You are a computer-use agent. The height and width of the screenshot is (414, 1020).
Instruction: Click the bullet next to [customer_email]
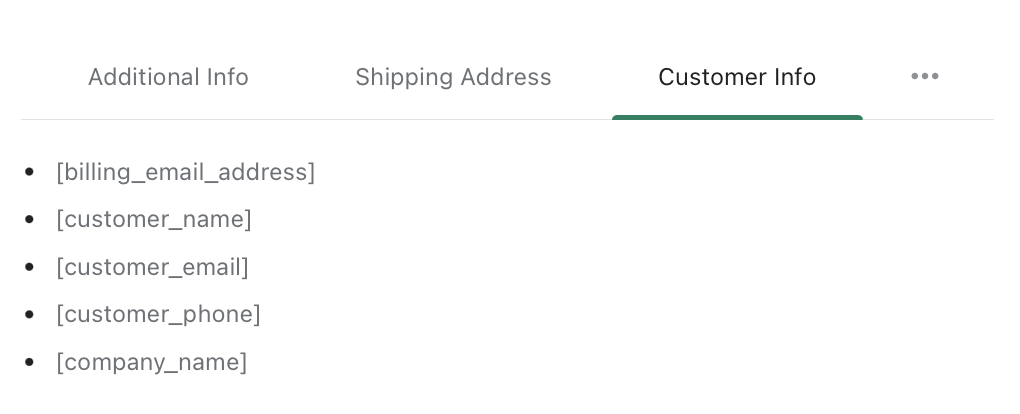(30, 268)
